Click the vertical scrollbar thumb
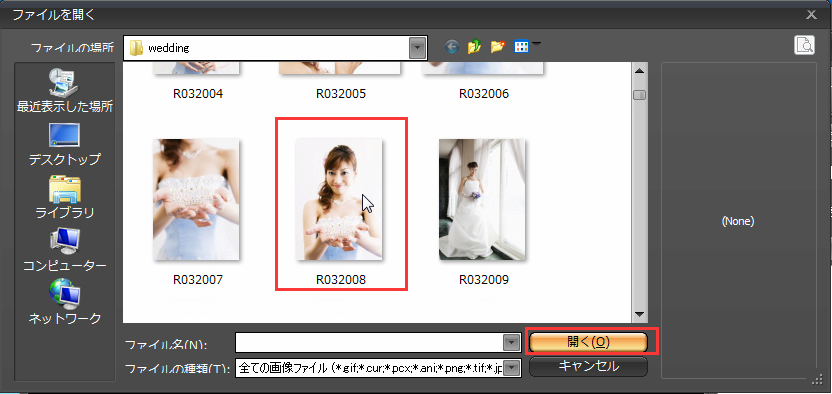The height and width of the screenshot is (394, 832). [x=639, y=95]
